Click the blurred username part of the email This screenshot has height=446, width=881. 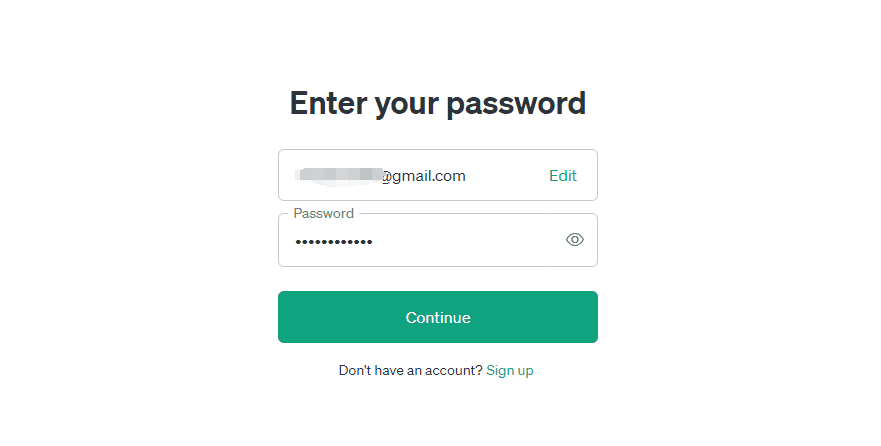[x=338, y=176]
